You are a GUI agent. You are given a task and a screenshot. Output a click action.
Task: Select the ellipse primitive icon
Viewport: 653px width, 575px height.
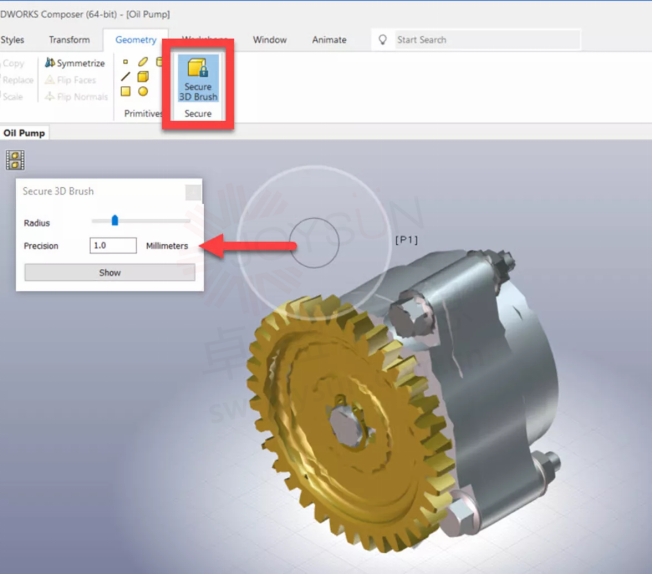143,62
